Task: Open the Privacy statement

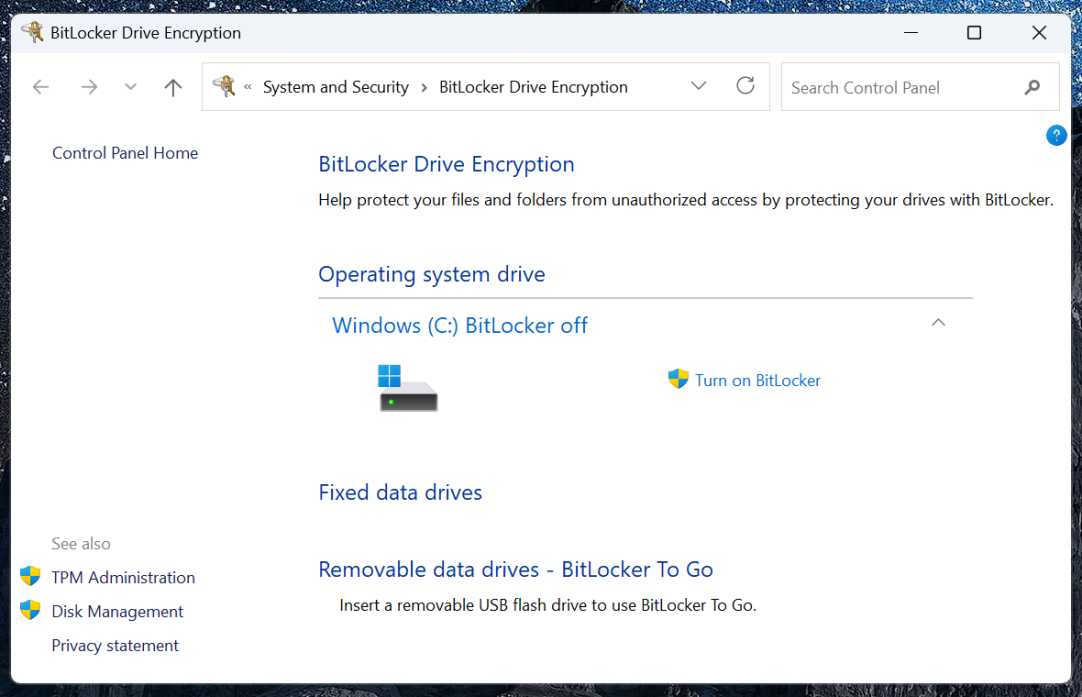Action: pos(115,645)
